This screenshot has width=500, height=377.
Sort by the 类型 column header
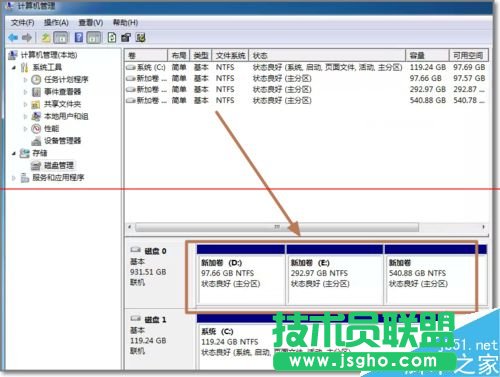(x=201, y=55)
